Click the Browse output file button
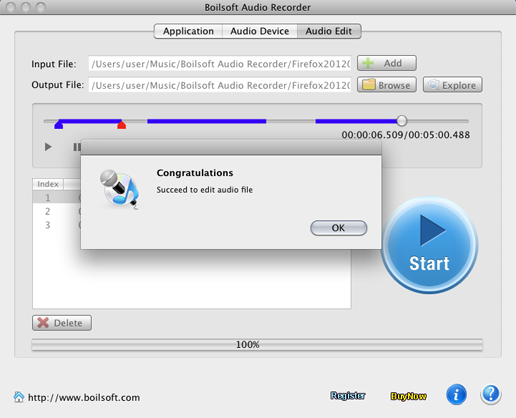The image size is (516, 418). pos(387,85)
